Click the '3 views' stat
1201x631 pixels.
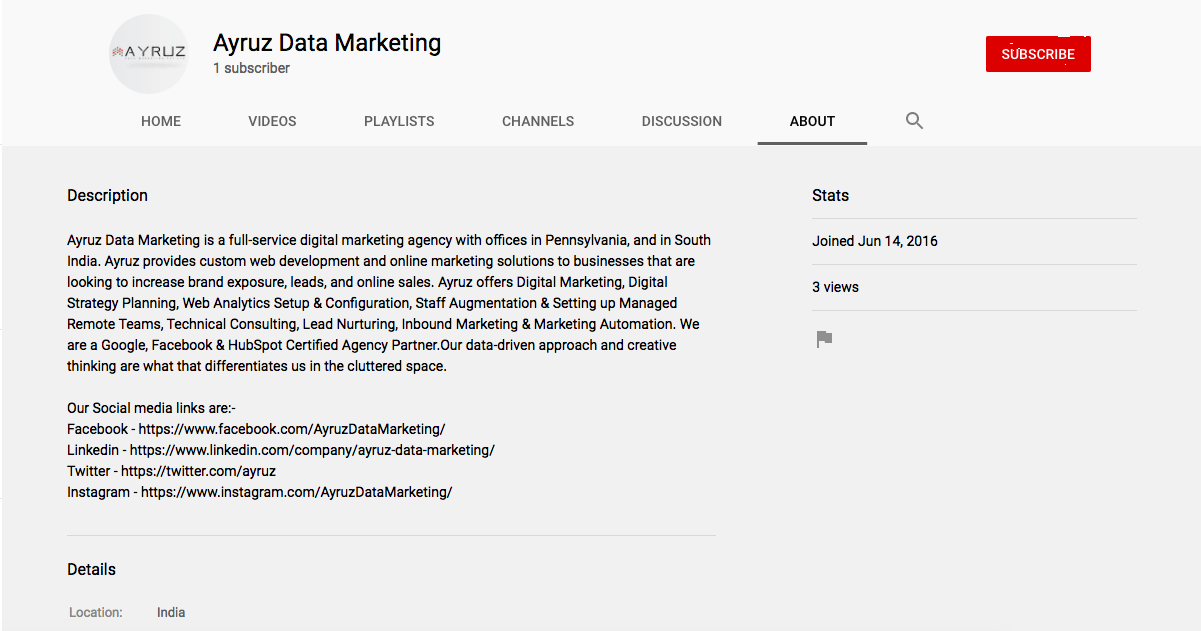(x=835, y=287)
